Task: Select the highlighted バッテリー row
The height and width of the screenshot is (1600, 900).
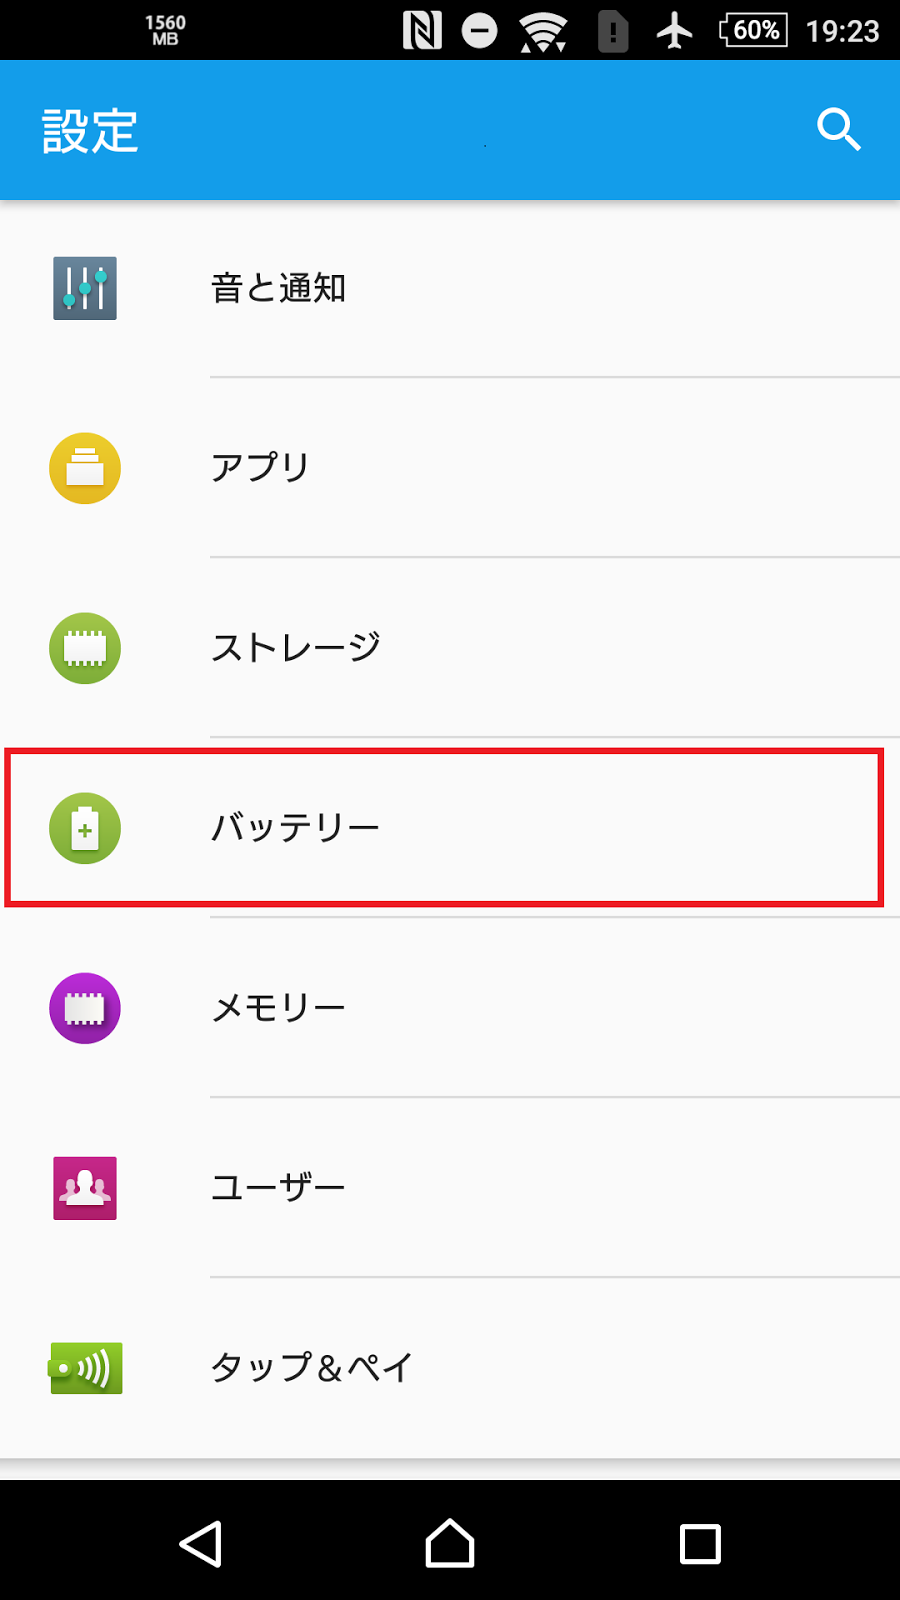Action: click(x=444, y=828)
